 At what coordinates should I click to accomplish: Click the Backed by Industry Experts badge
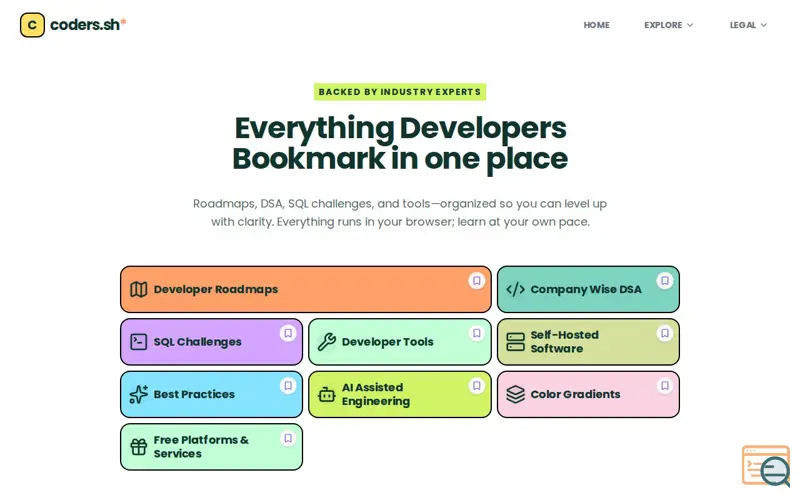point(399,92)
